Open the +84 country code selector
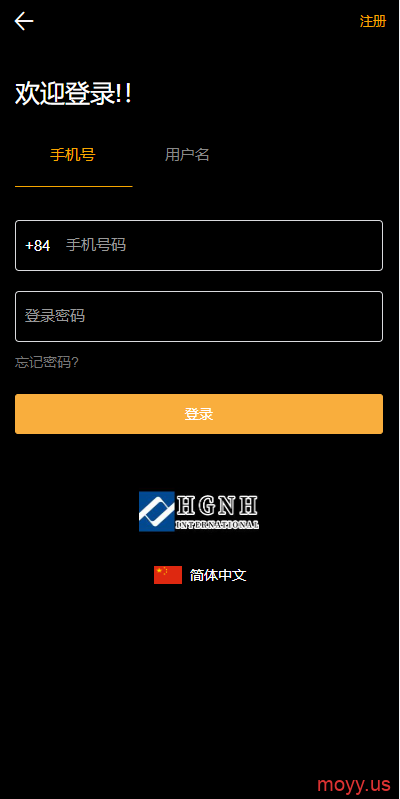This screenshot has width=400, height=799. coord(38,246)
